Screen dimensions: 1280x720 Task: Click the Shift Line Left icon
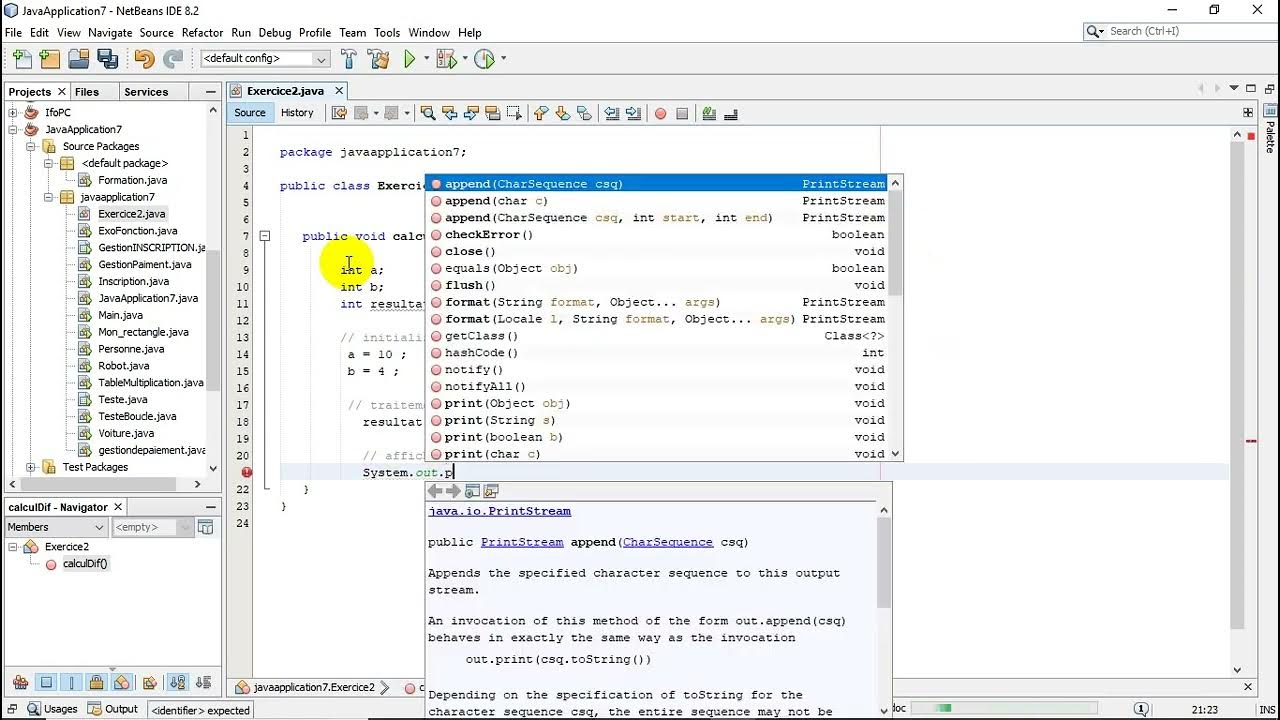click(611, 113)
